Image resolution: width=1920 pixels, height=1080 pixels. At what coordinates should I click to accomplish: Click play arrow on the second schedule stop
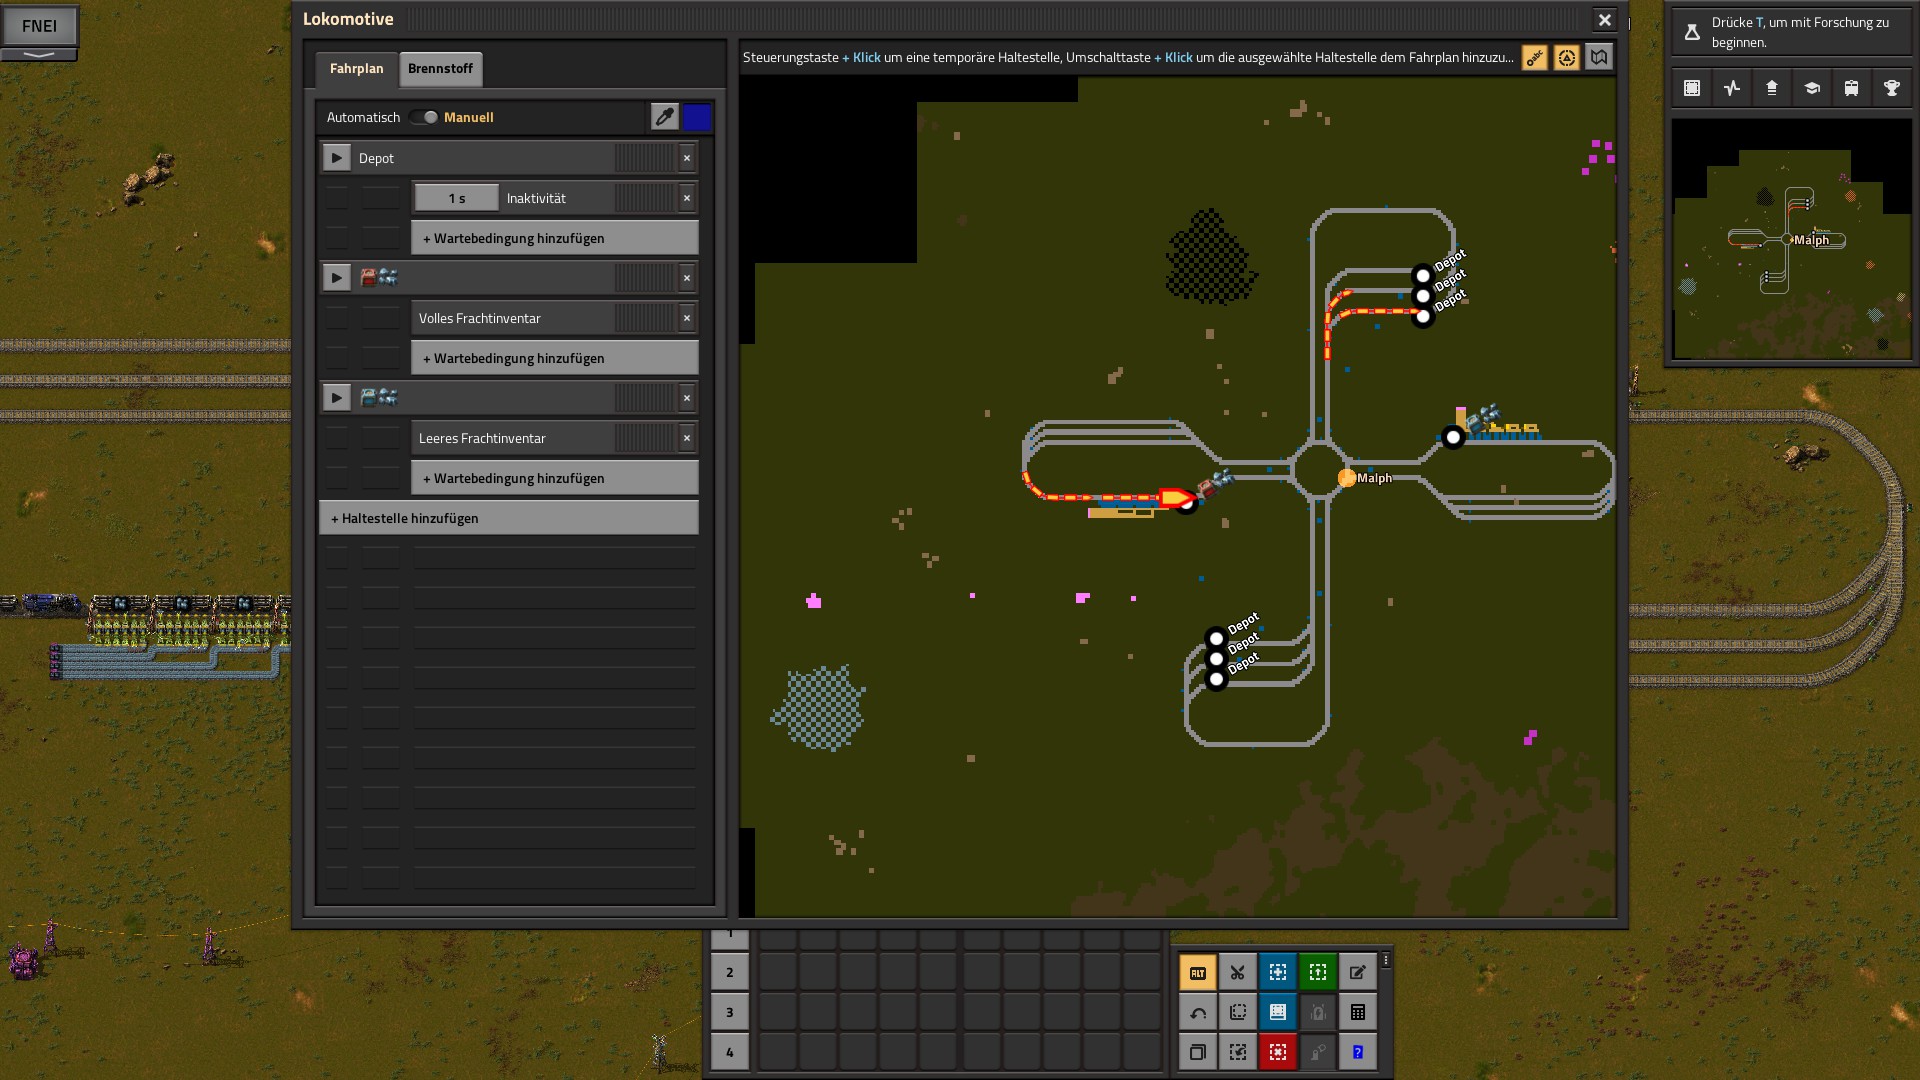336,278
